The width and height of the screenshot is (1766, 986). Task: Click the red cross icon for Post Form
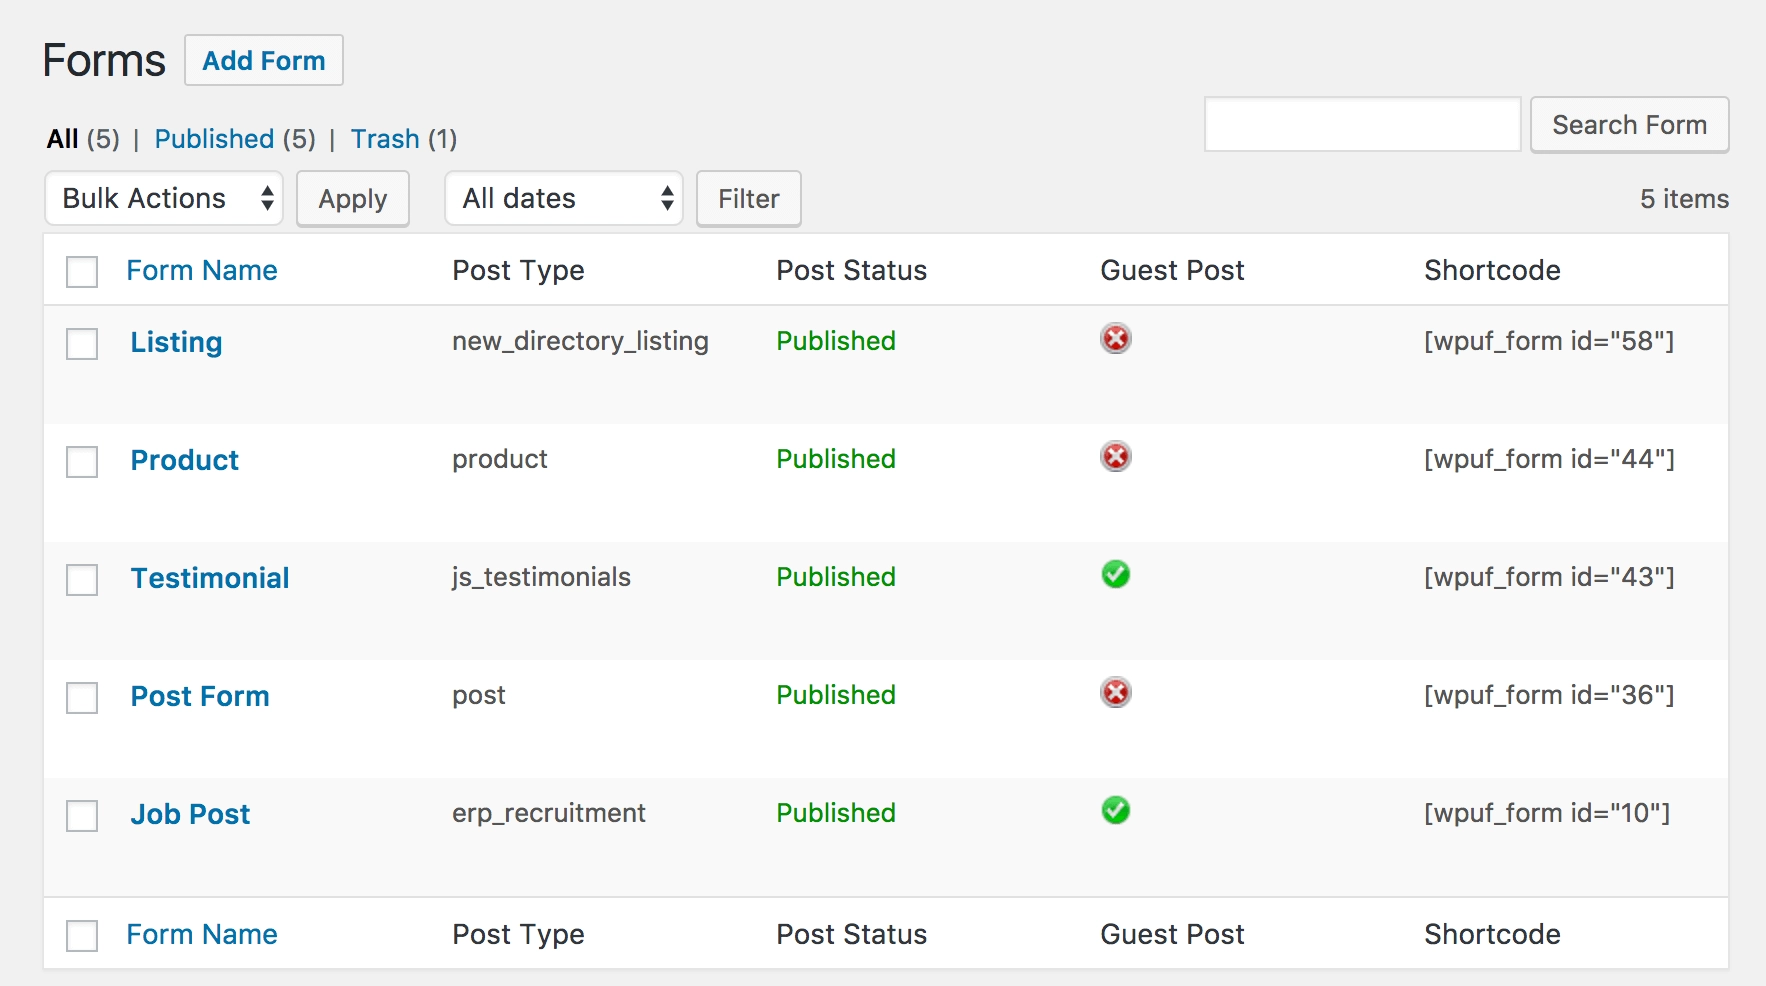(x=1115, y=693)
